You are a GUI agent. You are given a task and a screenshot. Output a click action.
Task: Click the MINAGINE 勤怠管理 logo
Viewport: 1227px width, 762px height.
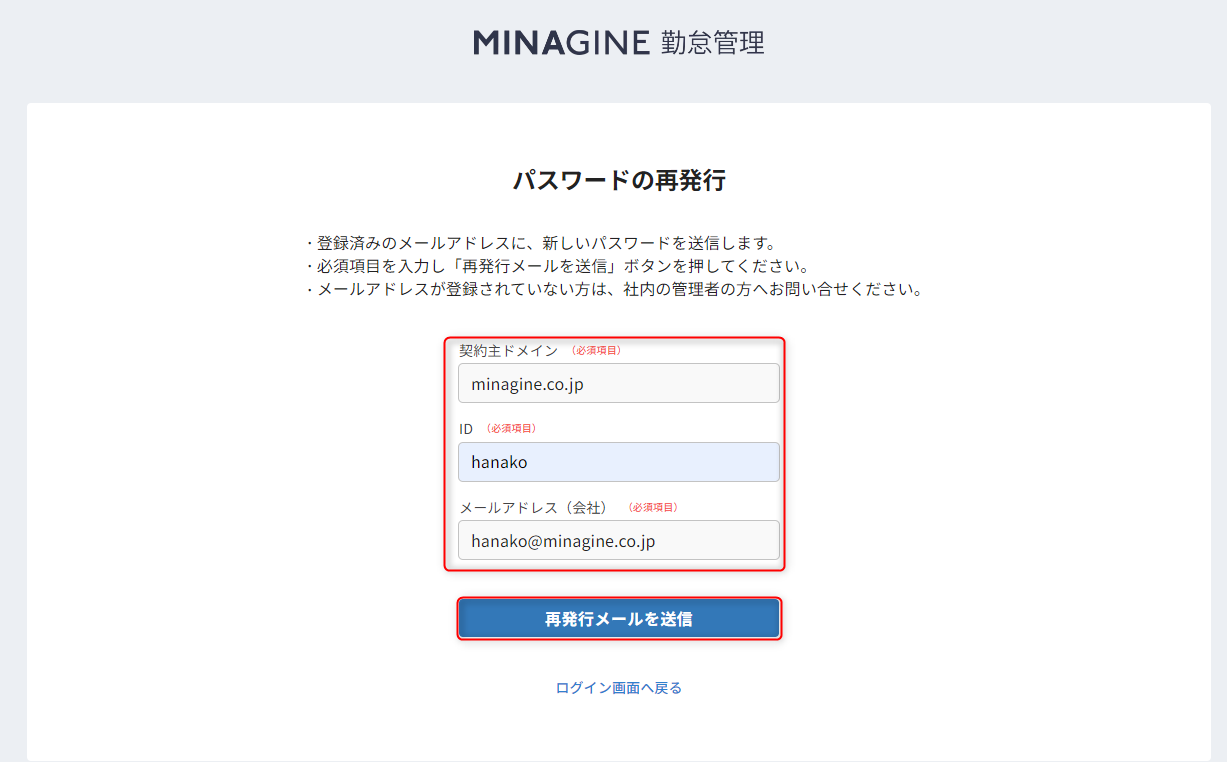[x=619, y=43]
